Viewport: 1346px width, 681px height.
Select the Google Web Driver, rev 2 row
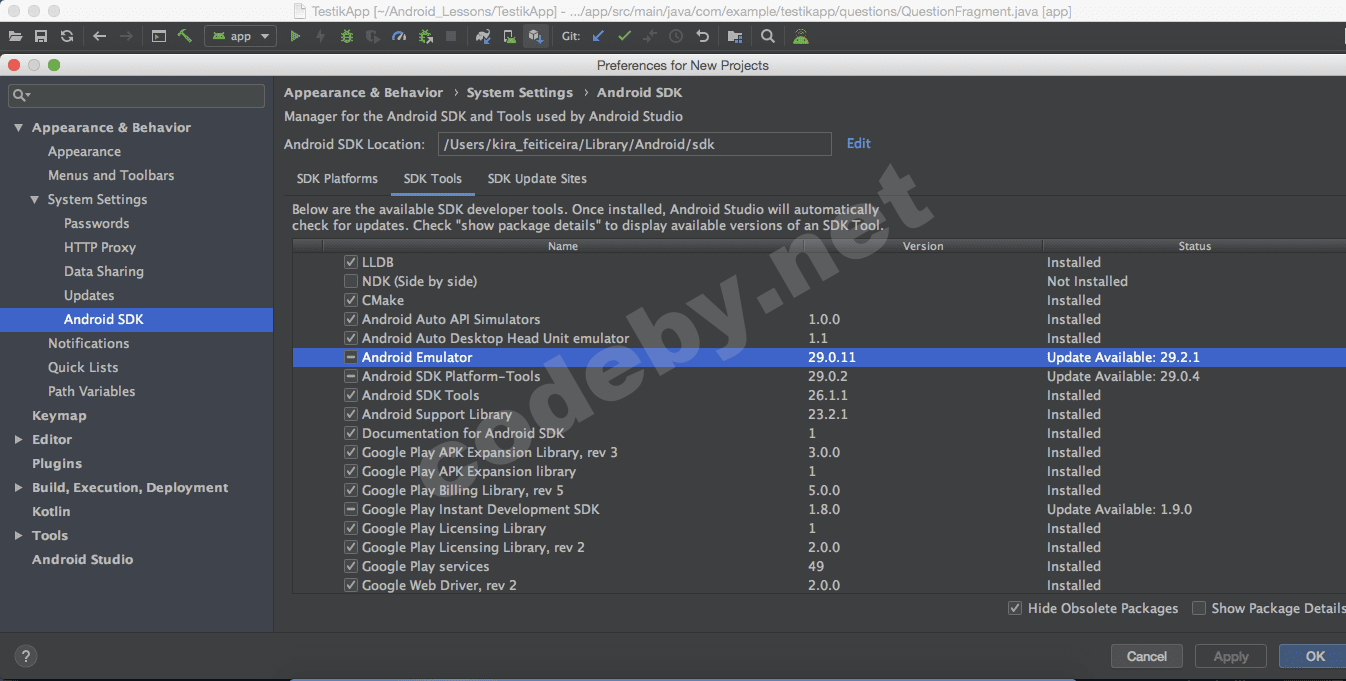pos(819,585)
